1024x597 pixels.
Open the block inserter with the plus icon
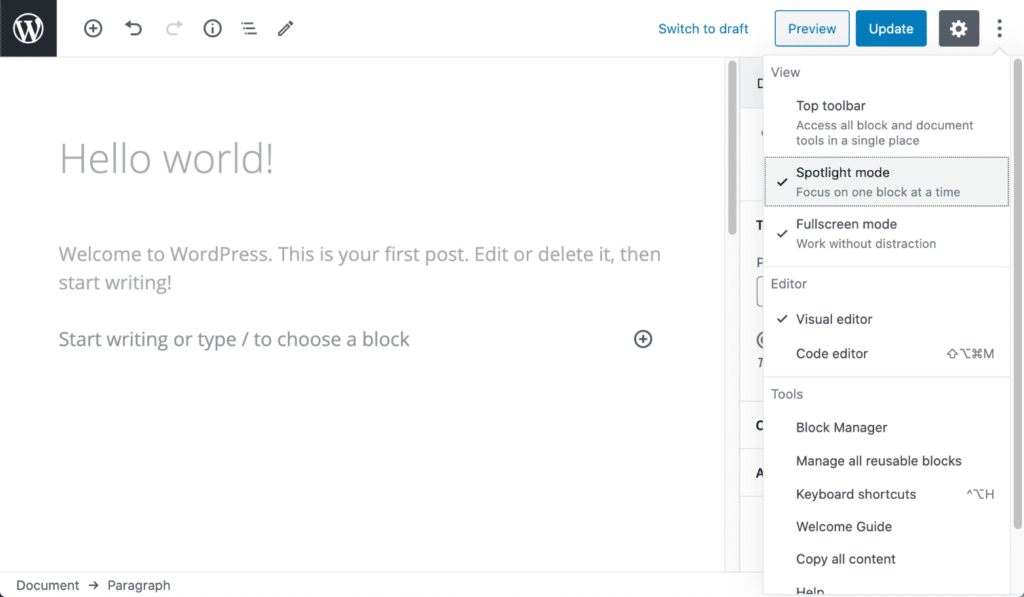pyautogui.click(x=93, y=28)
